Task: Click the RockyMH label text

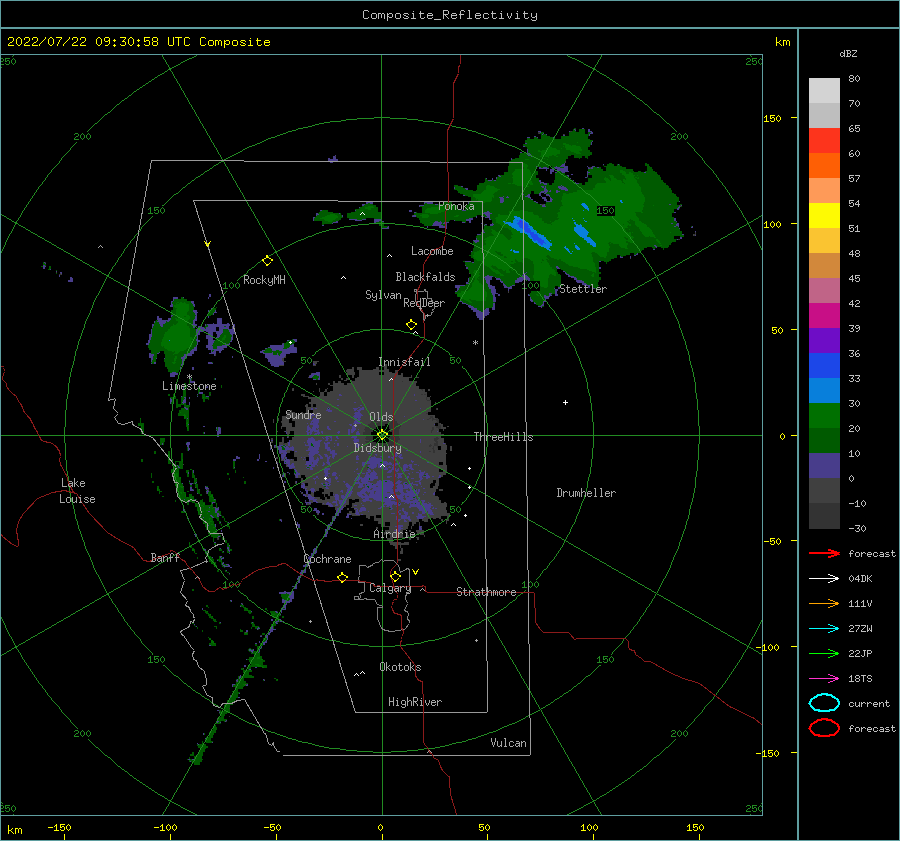Action: coord(264,280)
